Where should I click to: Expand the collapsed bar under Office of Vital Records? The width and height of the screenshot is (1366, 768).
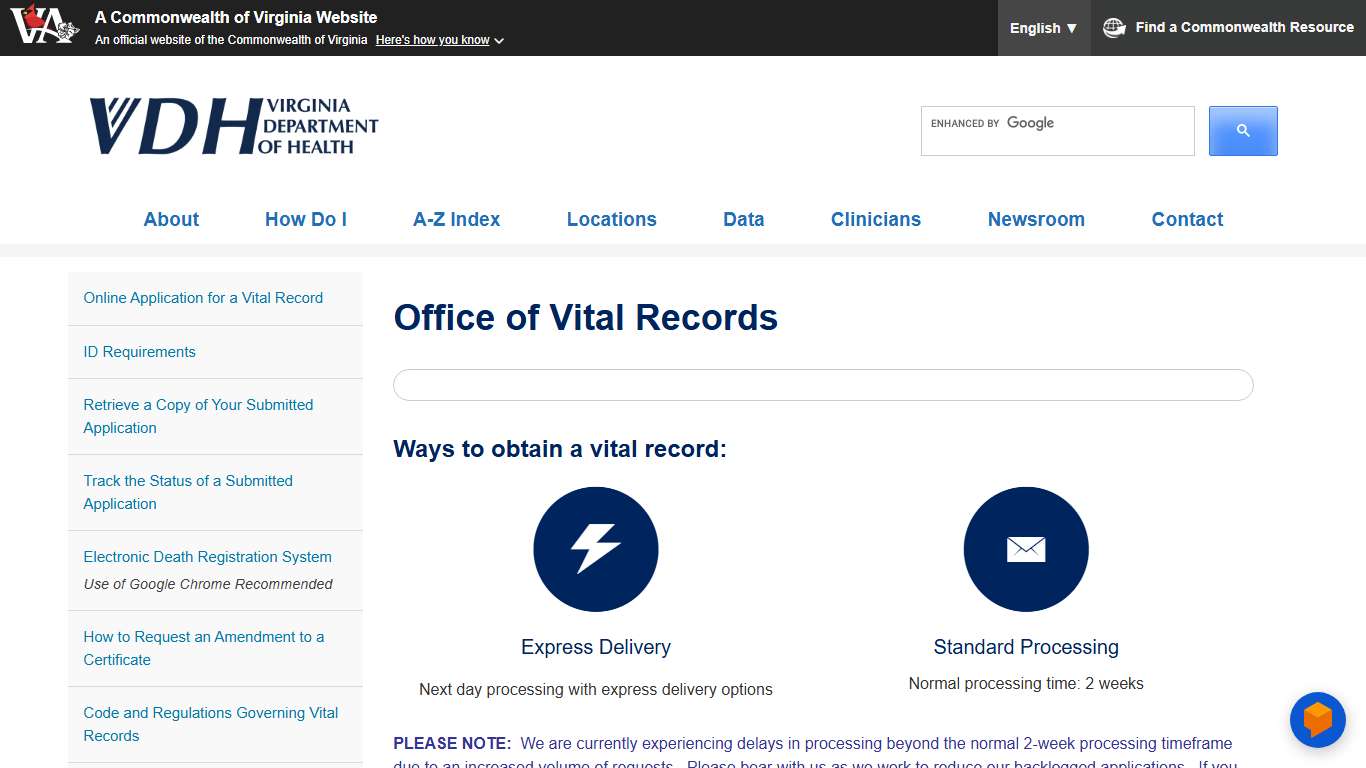coord(822,385)
